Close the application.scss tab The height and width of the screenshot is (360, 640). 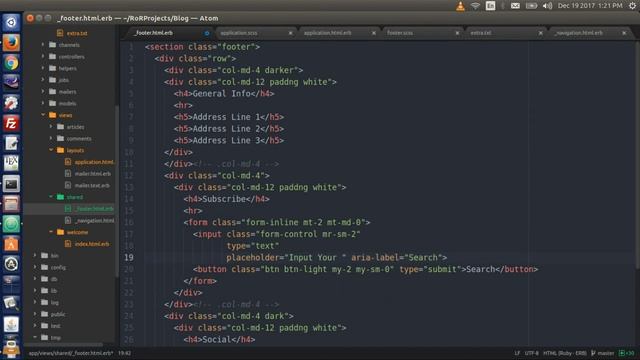click(291, 33)
